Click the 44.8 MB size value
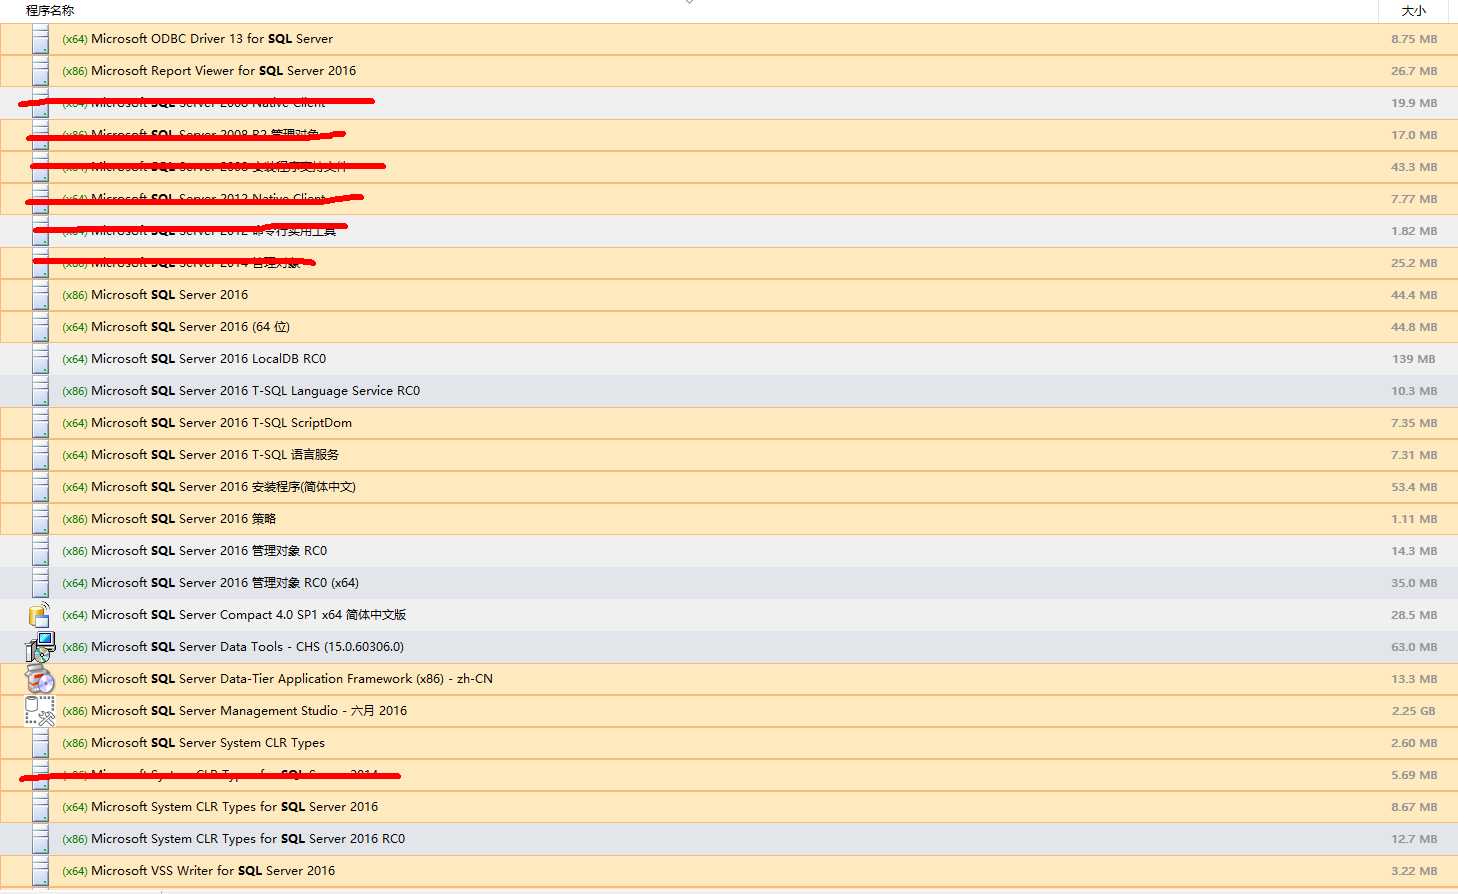Image resolution: width=1458 pixels, height=894 pixels. [x=1414, y=327]
